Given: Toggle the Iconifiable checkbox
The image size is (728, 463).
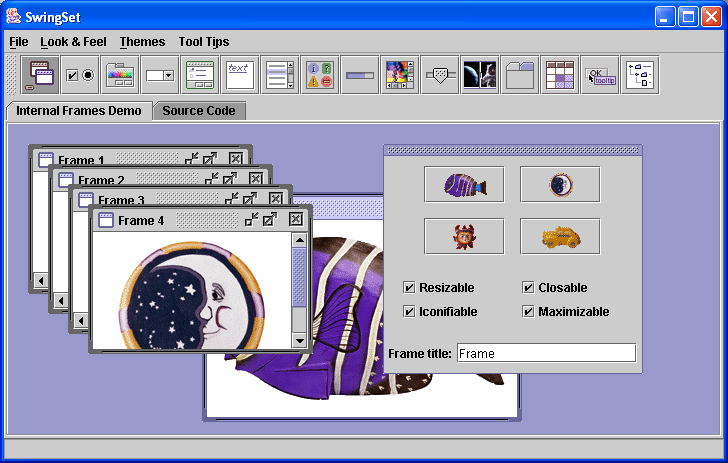Looking at the screenshot, I should click(409, 312).
